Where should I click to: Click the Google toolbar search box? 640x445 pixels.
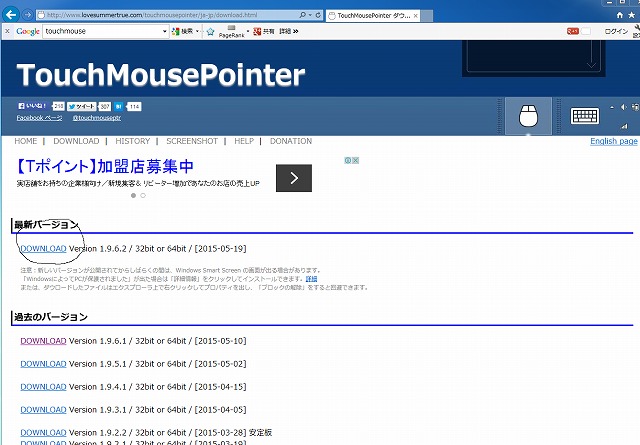102,31
